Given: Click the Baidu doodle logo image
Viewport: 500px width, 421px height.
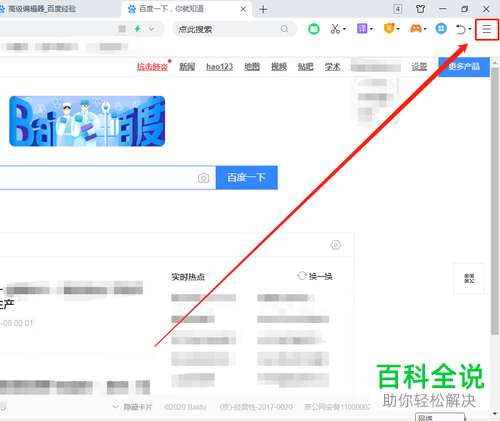Looking at the screenshot, I should tap(87, 121).
